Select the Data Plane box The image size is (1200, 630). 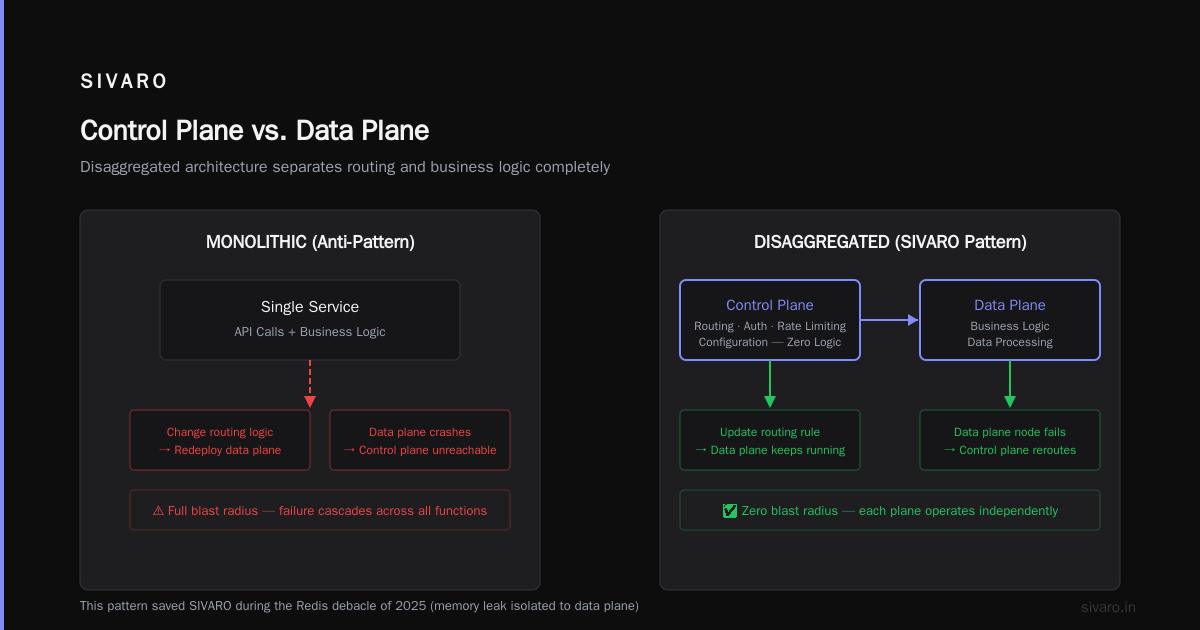(1010, 320)
